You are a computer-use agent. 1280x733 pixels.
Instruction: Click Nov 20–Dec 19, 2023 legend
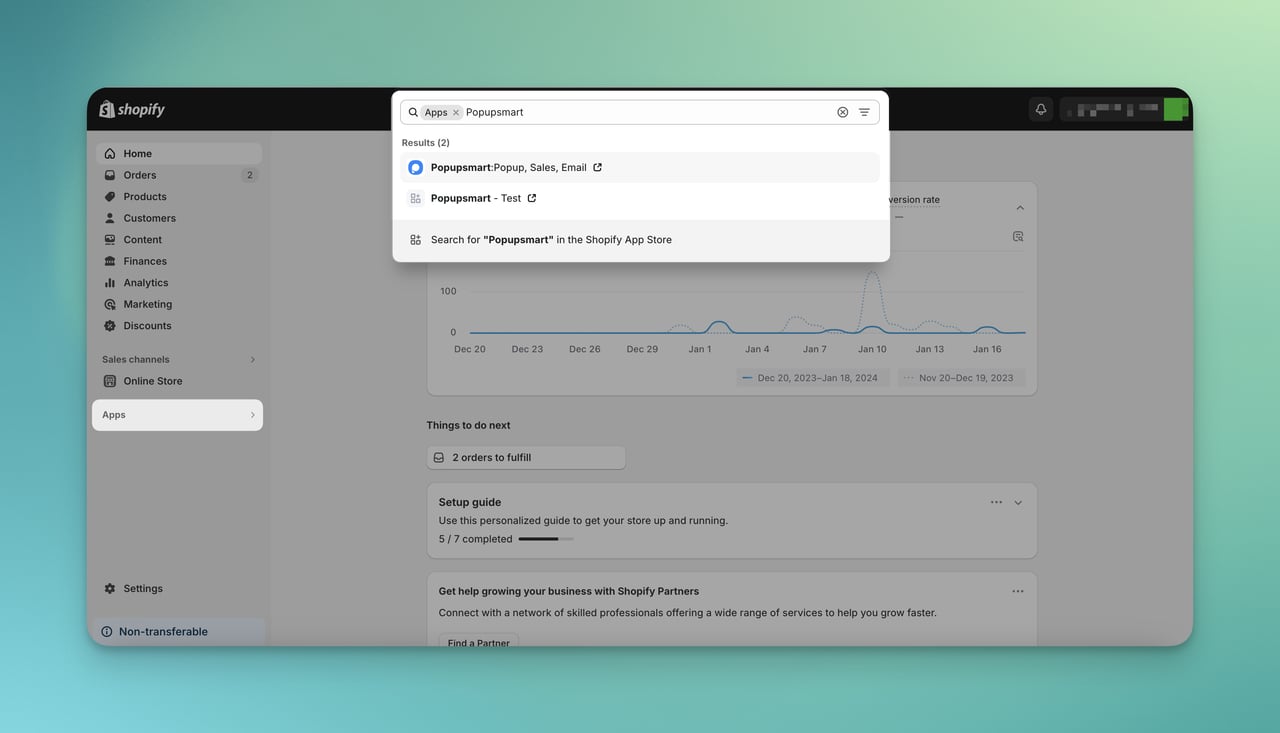click(960, 378)
